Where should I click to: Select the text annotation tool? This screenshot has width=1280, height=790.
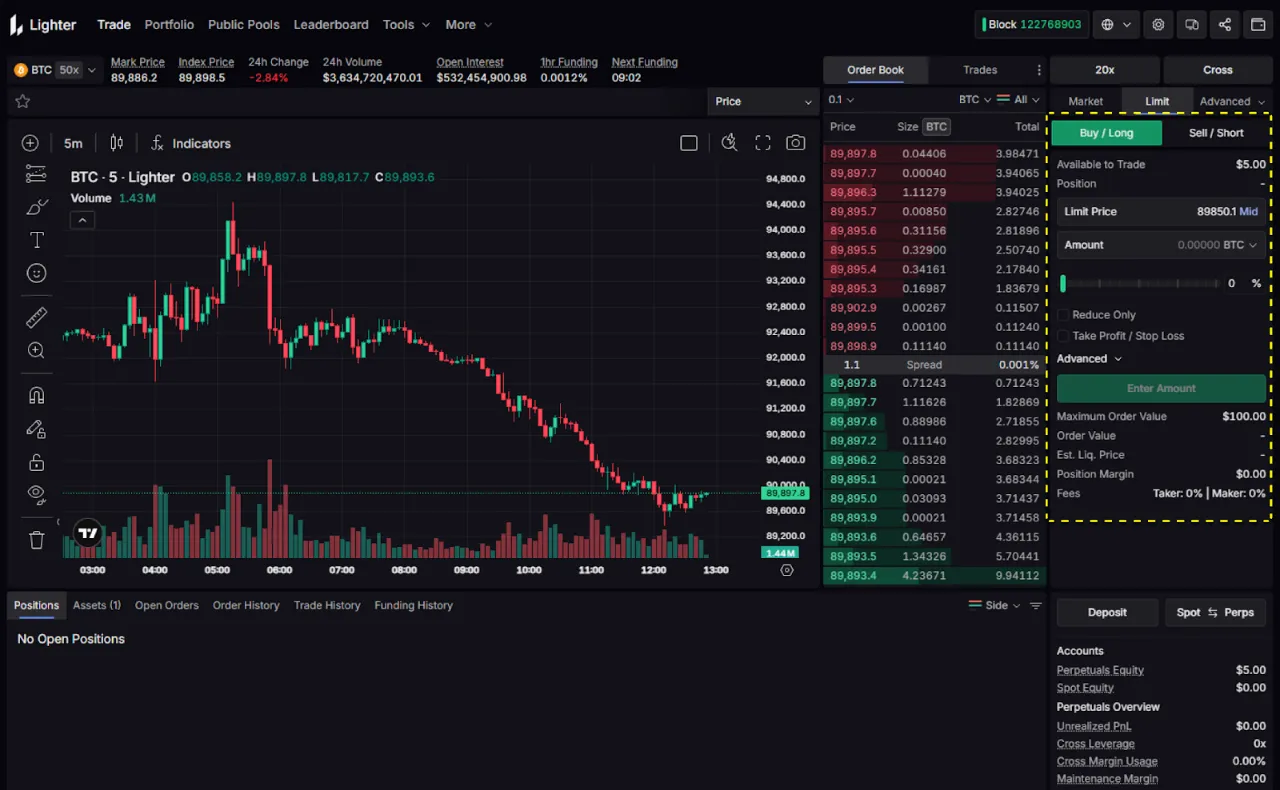37,240
